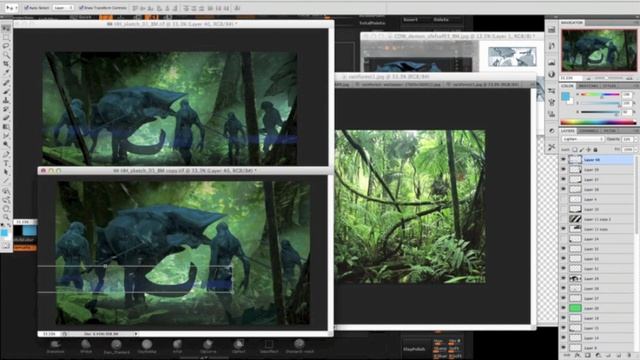
Task: Switch to the Color tab
Action: (x=567, y=86)
